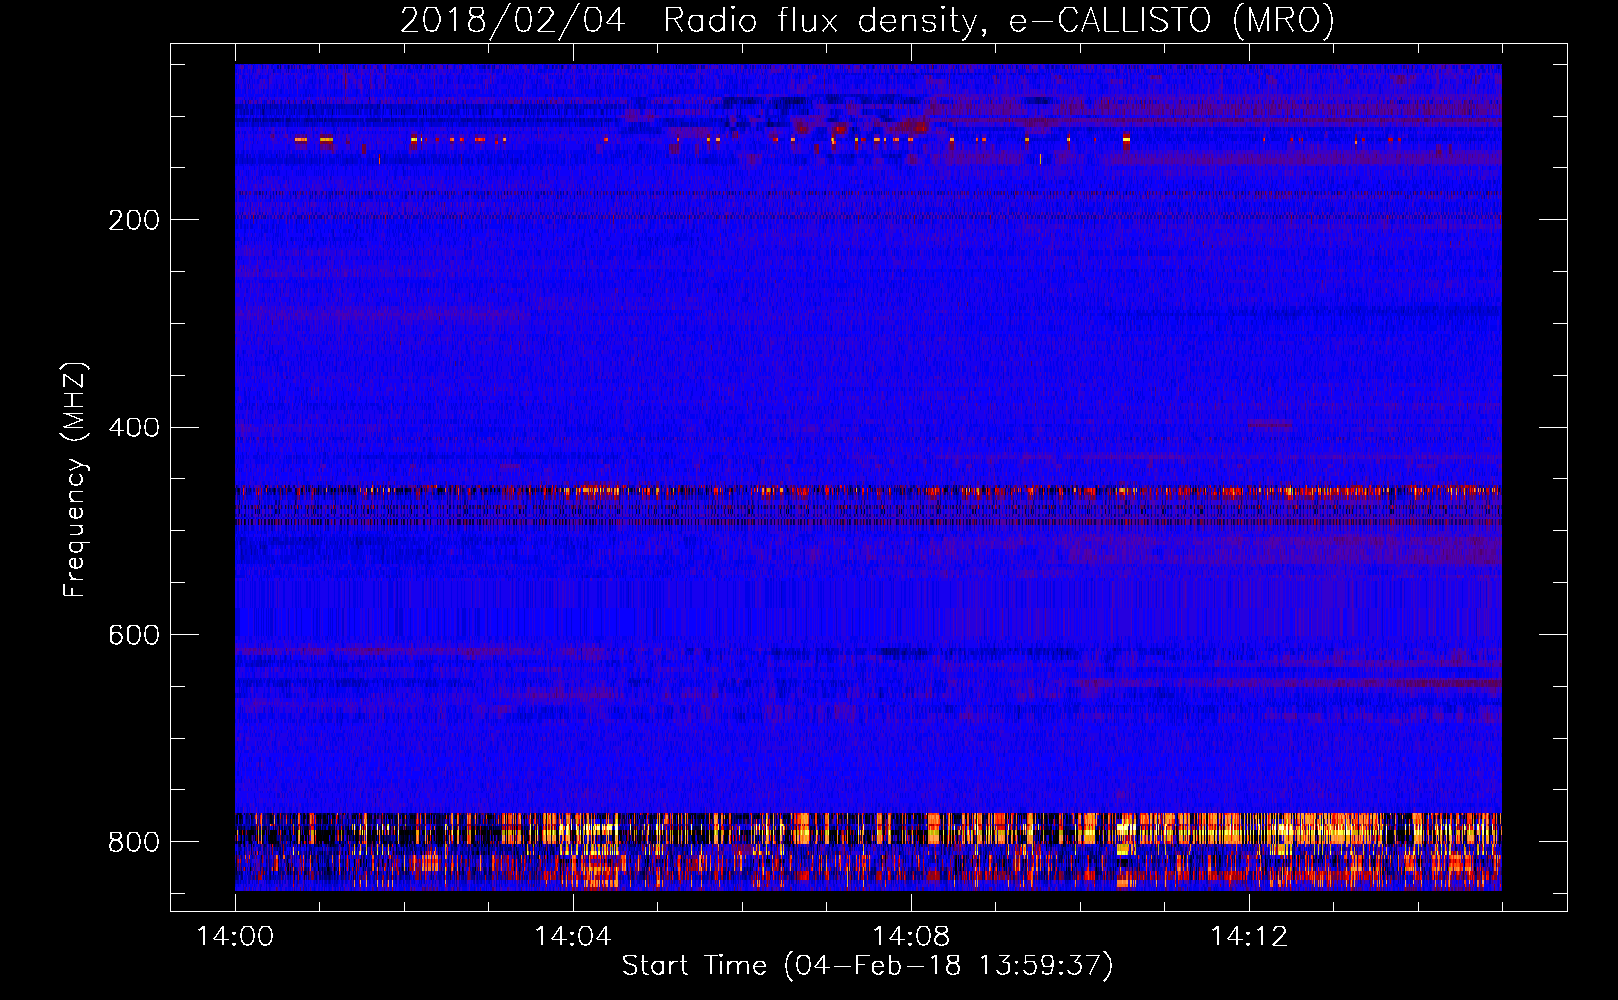Click the 800 MHz frequency tick label
The height and width of the screenshot is (1000, 1618).
(134, 843)
